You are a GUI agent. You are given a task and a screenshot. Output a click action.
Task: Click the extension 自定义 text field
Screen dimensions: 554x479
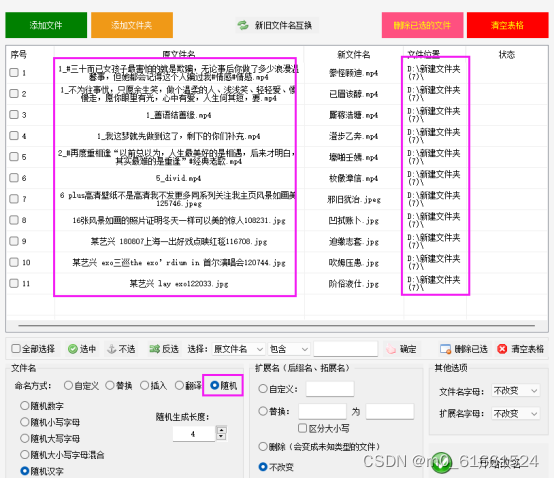pyautogui.click(x=330, y=389)
